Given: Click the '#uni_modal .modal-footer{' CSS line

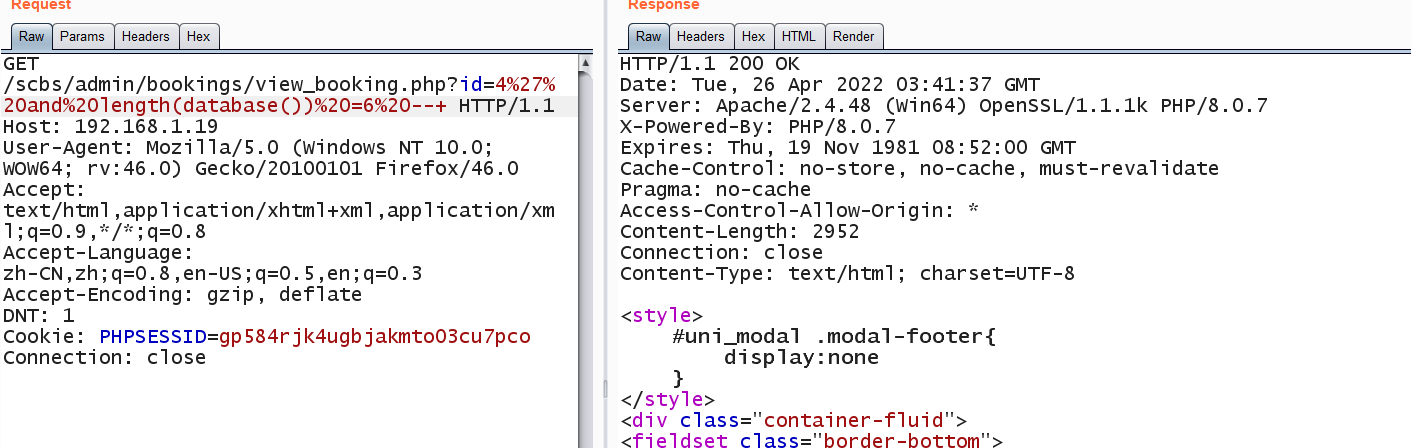Looking at the screenshot, I should click(x=836, y=337).
